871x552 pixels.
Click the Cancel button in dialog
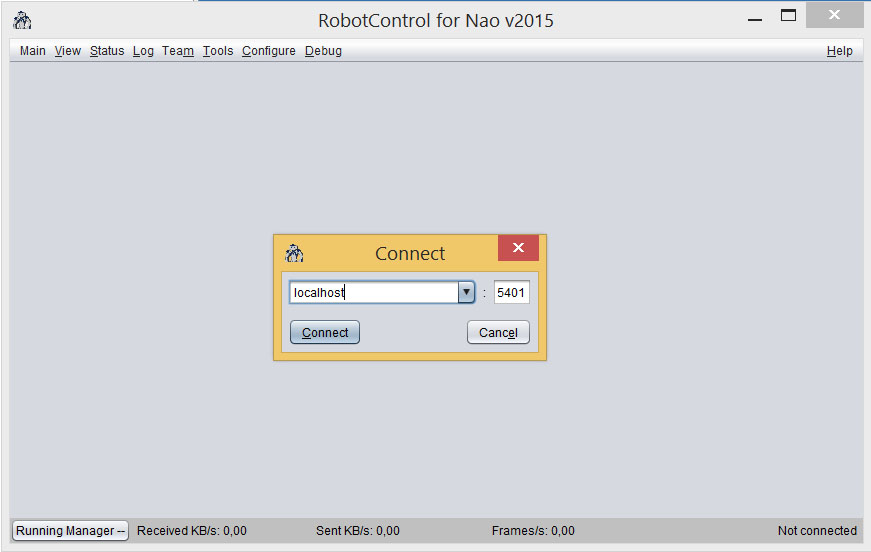[498, 332]
